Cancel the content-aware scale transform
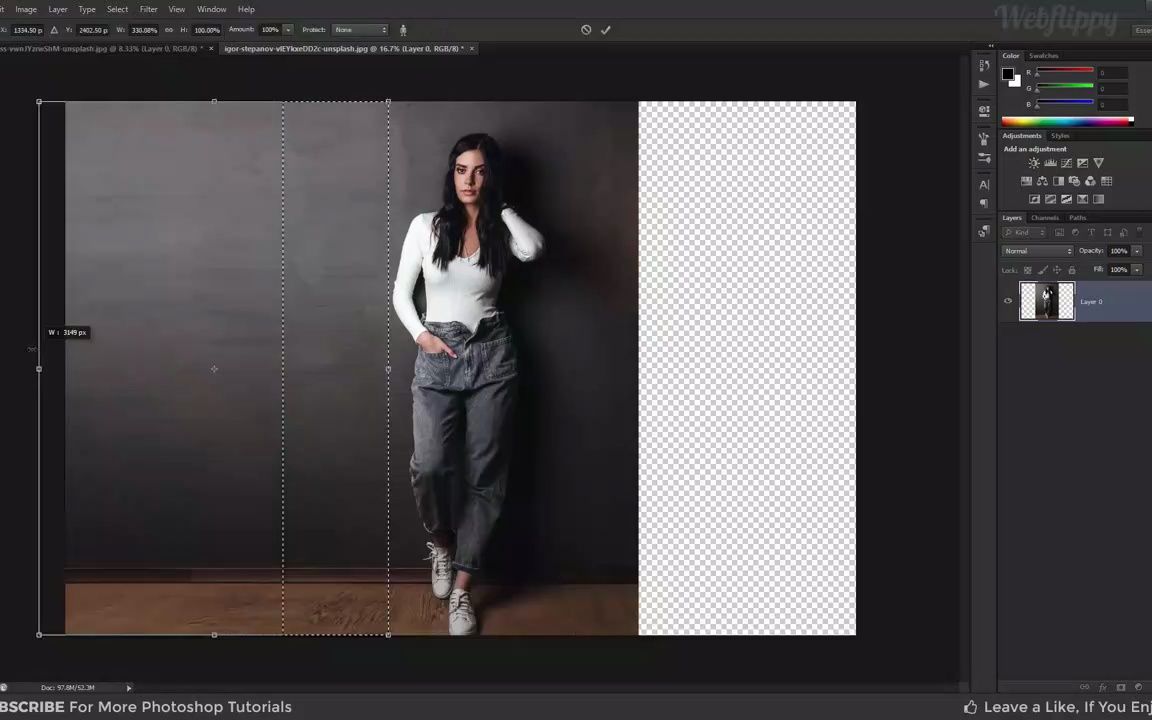 pos(586,30)
